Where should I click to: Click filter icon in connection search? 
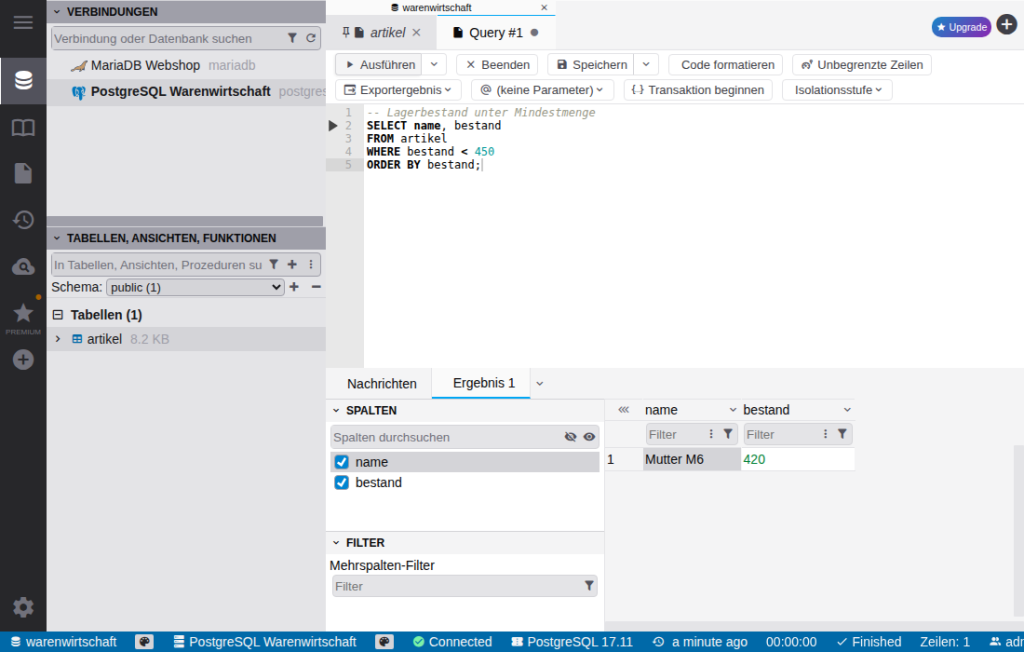click(292, 38)
